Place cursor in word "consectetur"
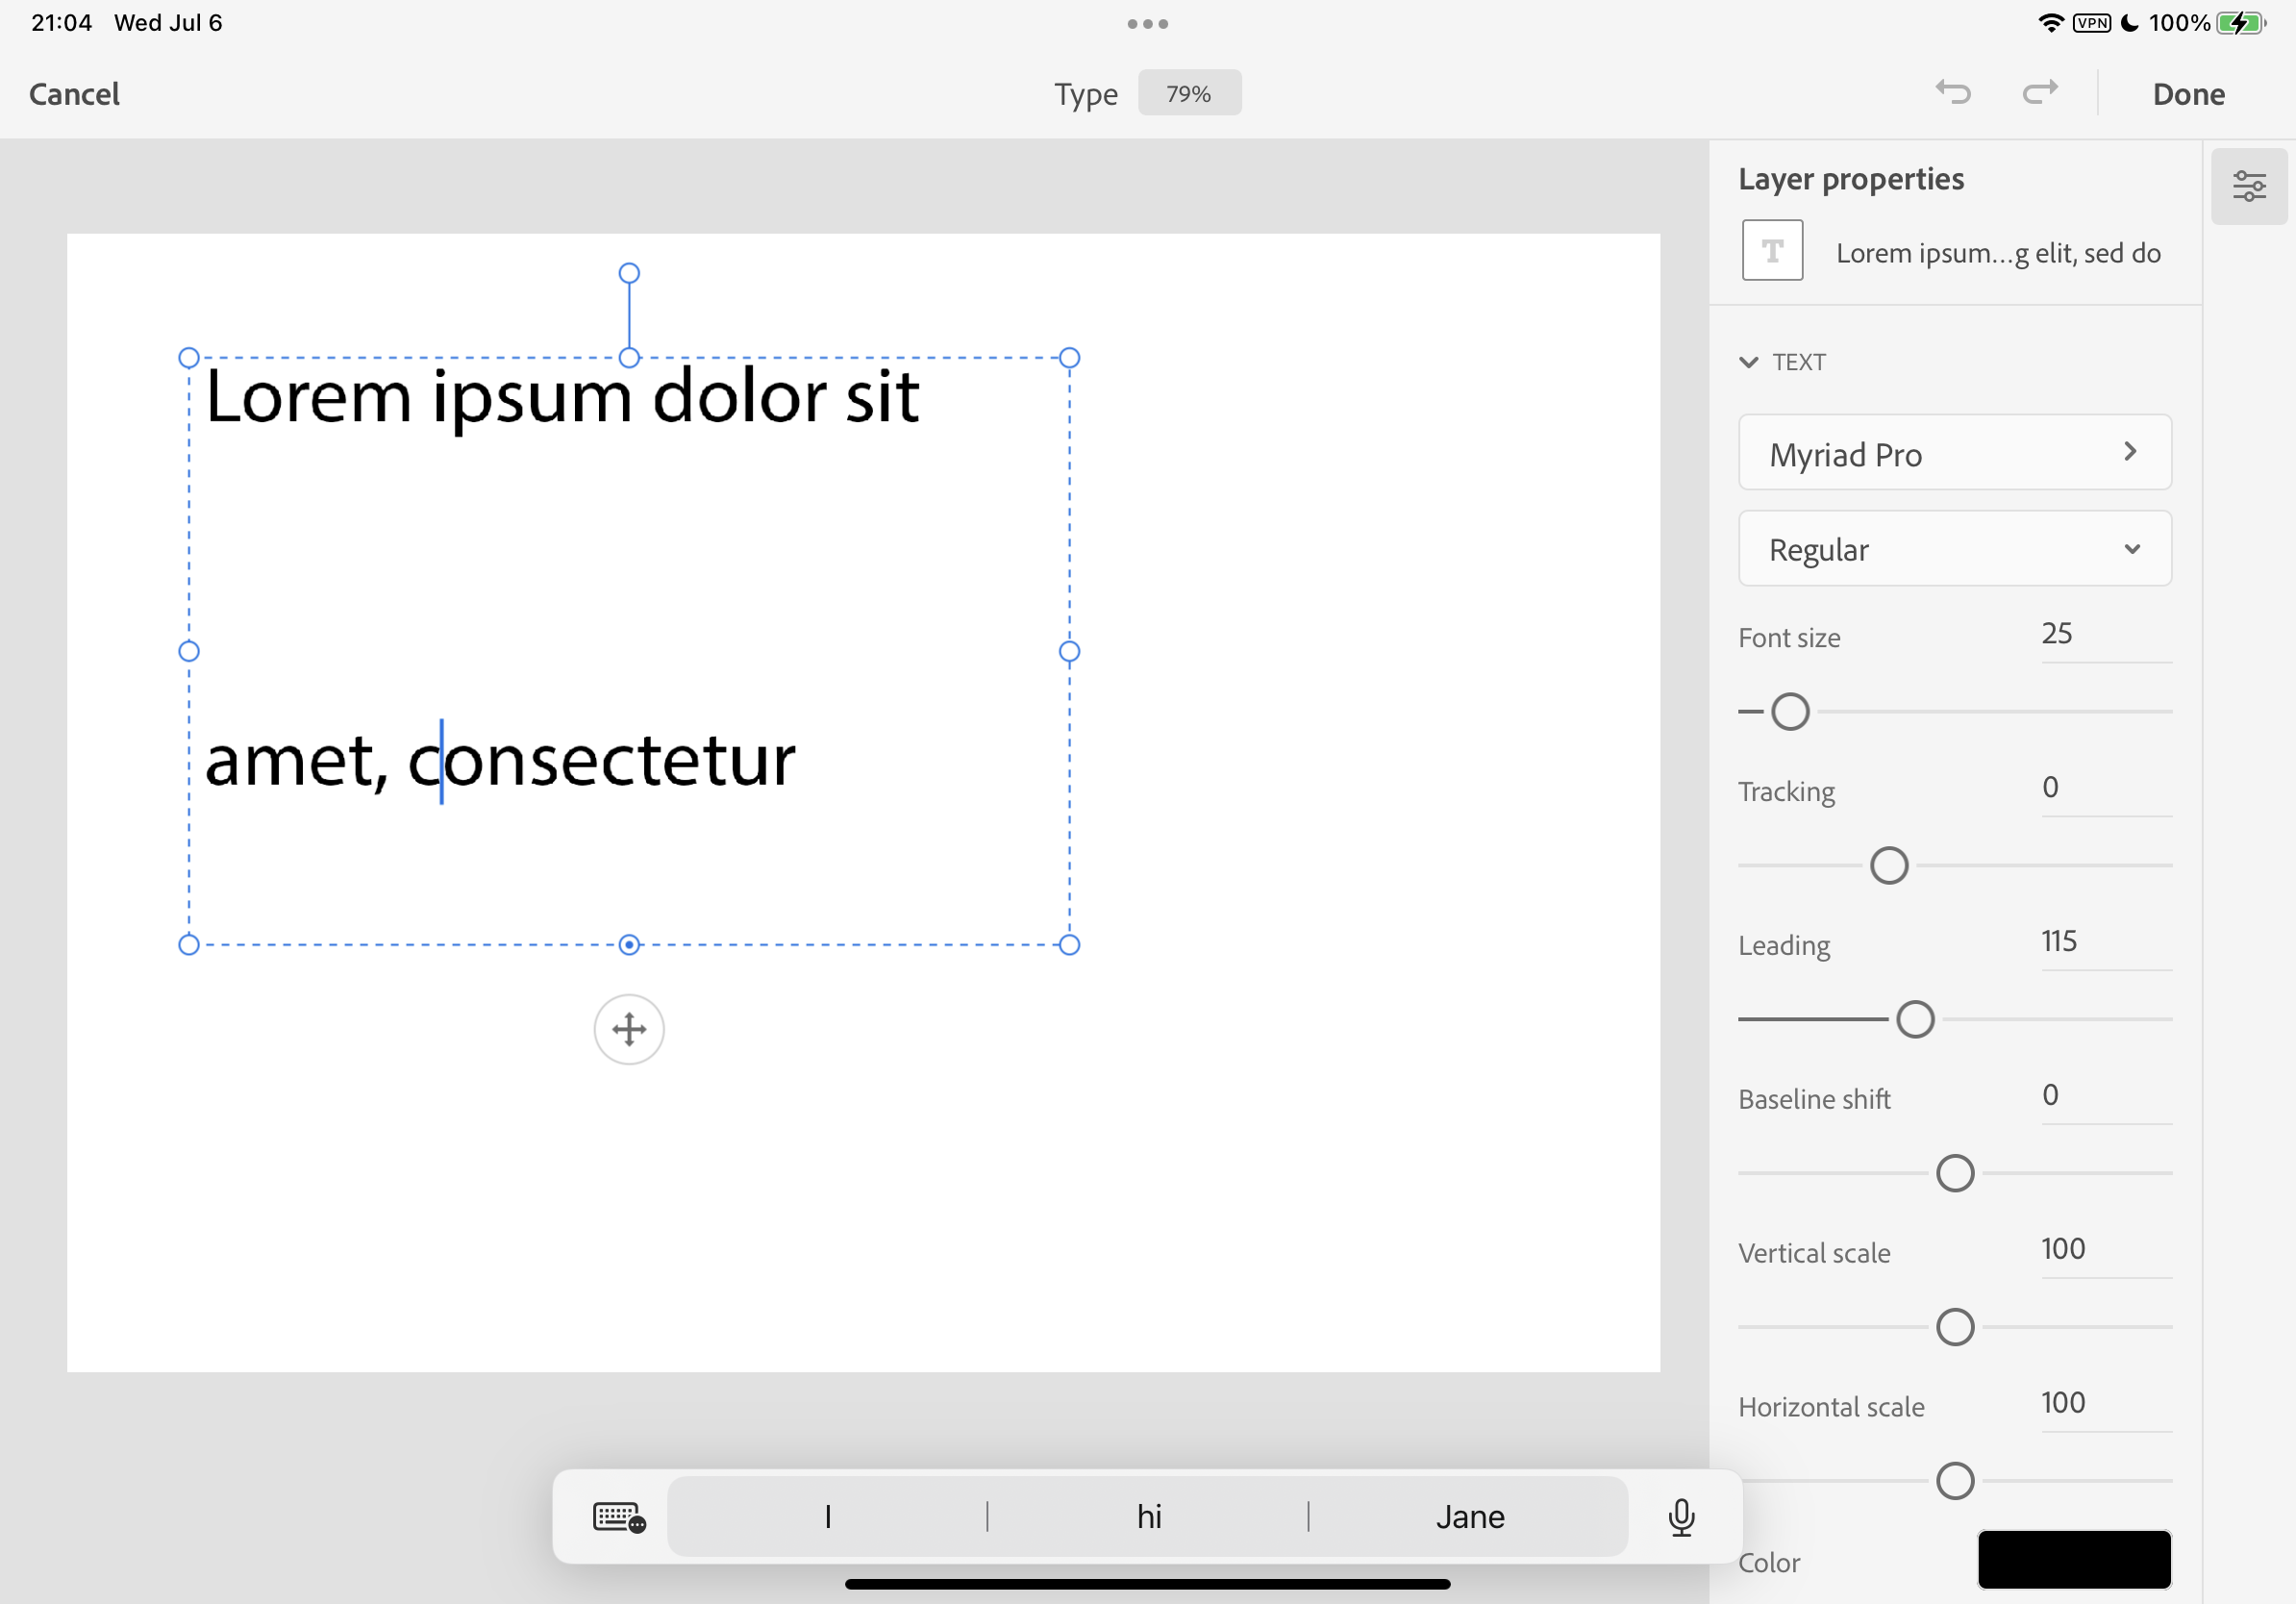Viewport: 2296px width, 1604px height. pos(602,762)
